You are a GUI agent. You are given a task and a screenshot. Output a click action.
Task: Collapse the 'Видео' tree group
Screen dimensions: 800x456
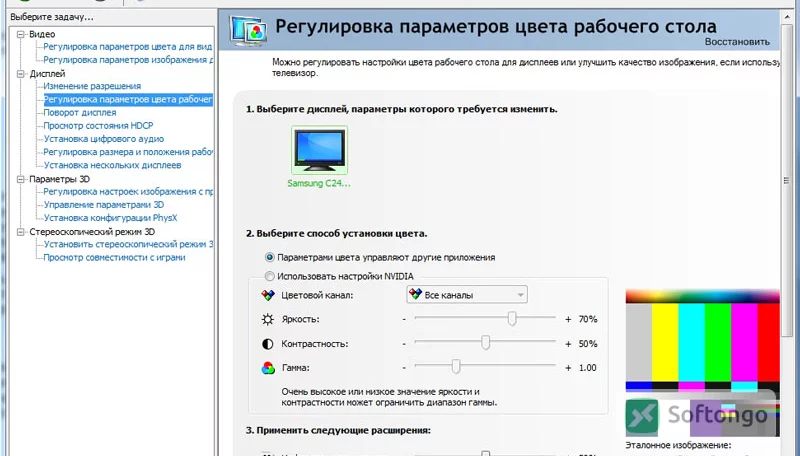pyautogui.click(x=21, y=34)
